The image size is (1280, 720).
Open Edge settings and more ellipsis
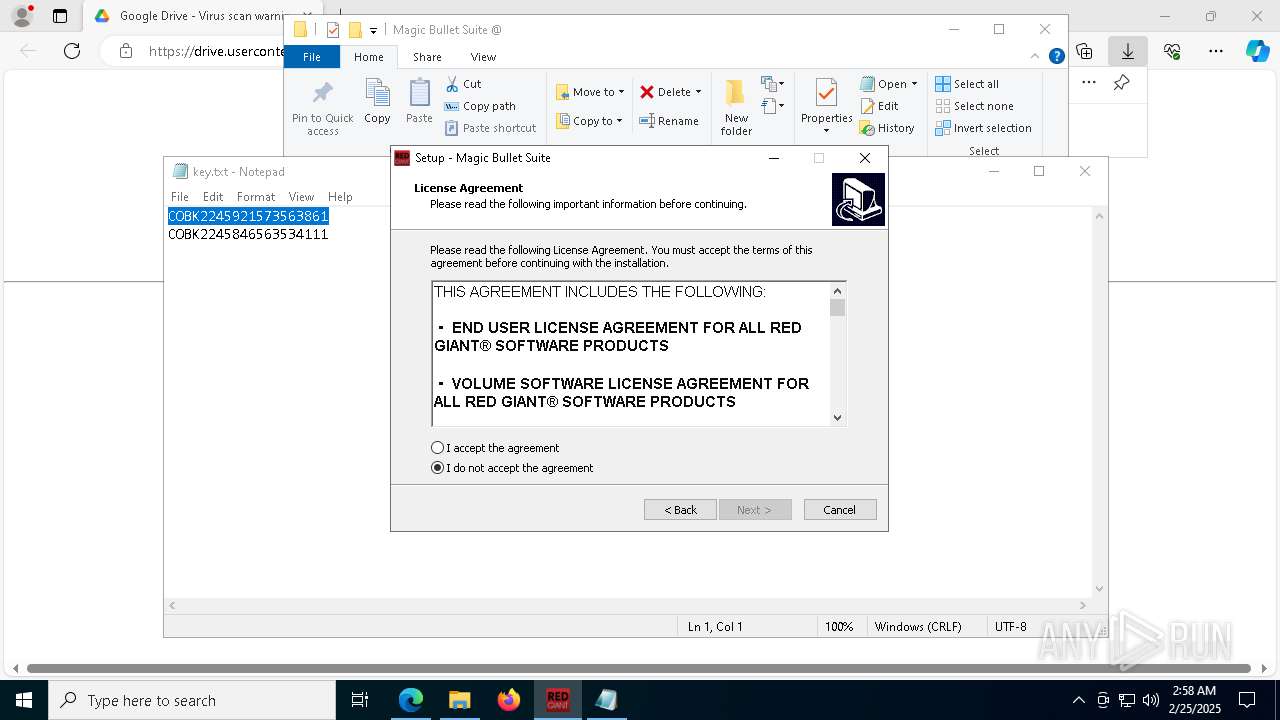click(1215, 51)
